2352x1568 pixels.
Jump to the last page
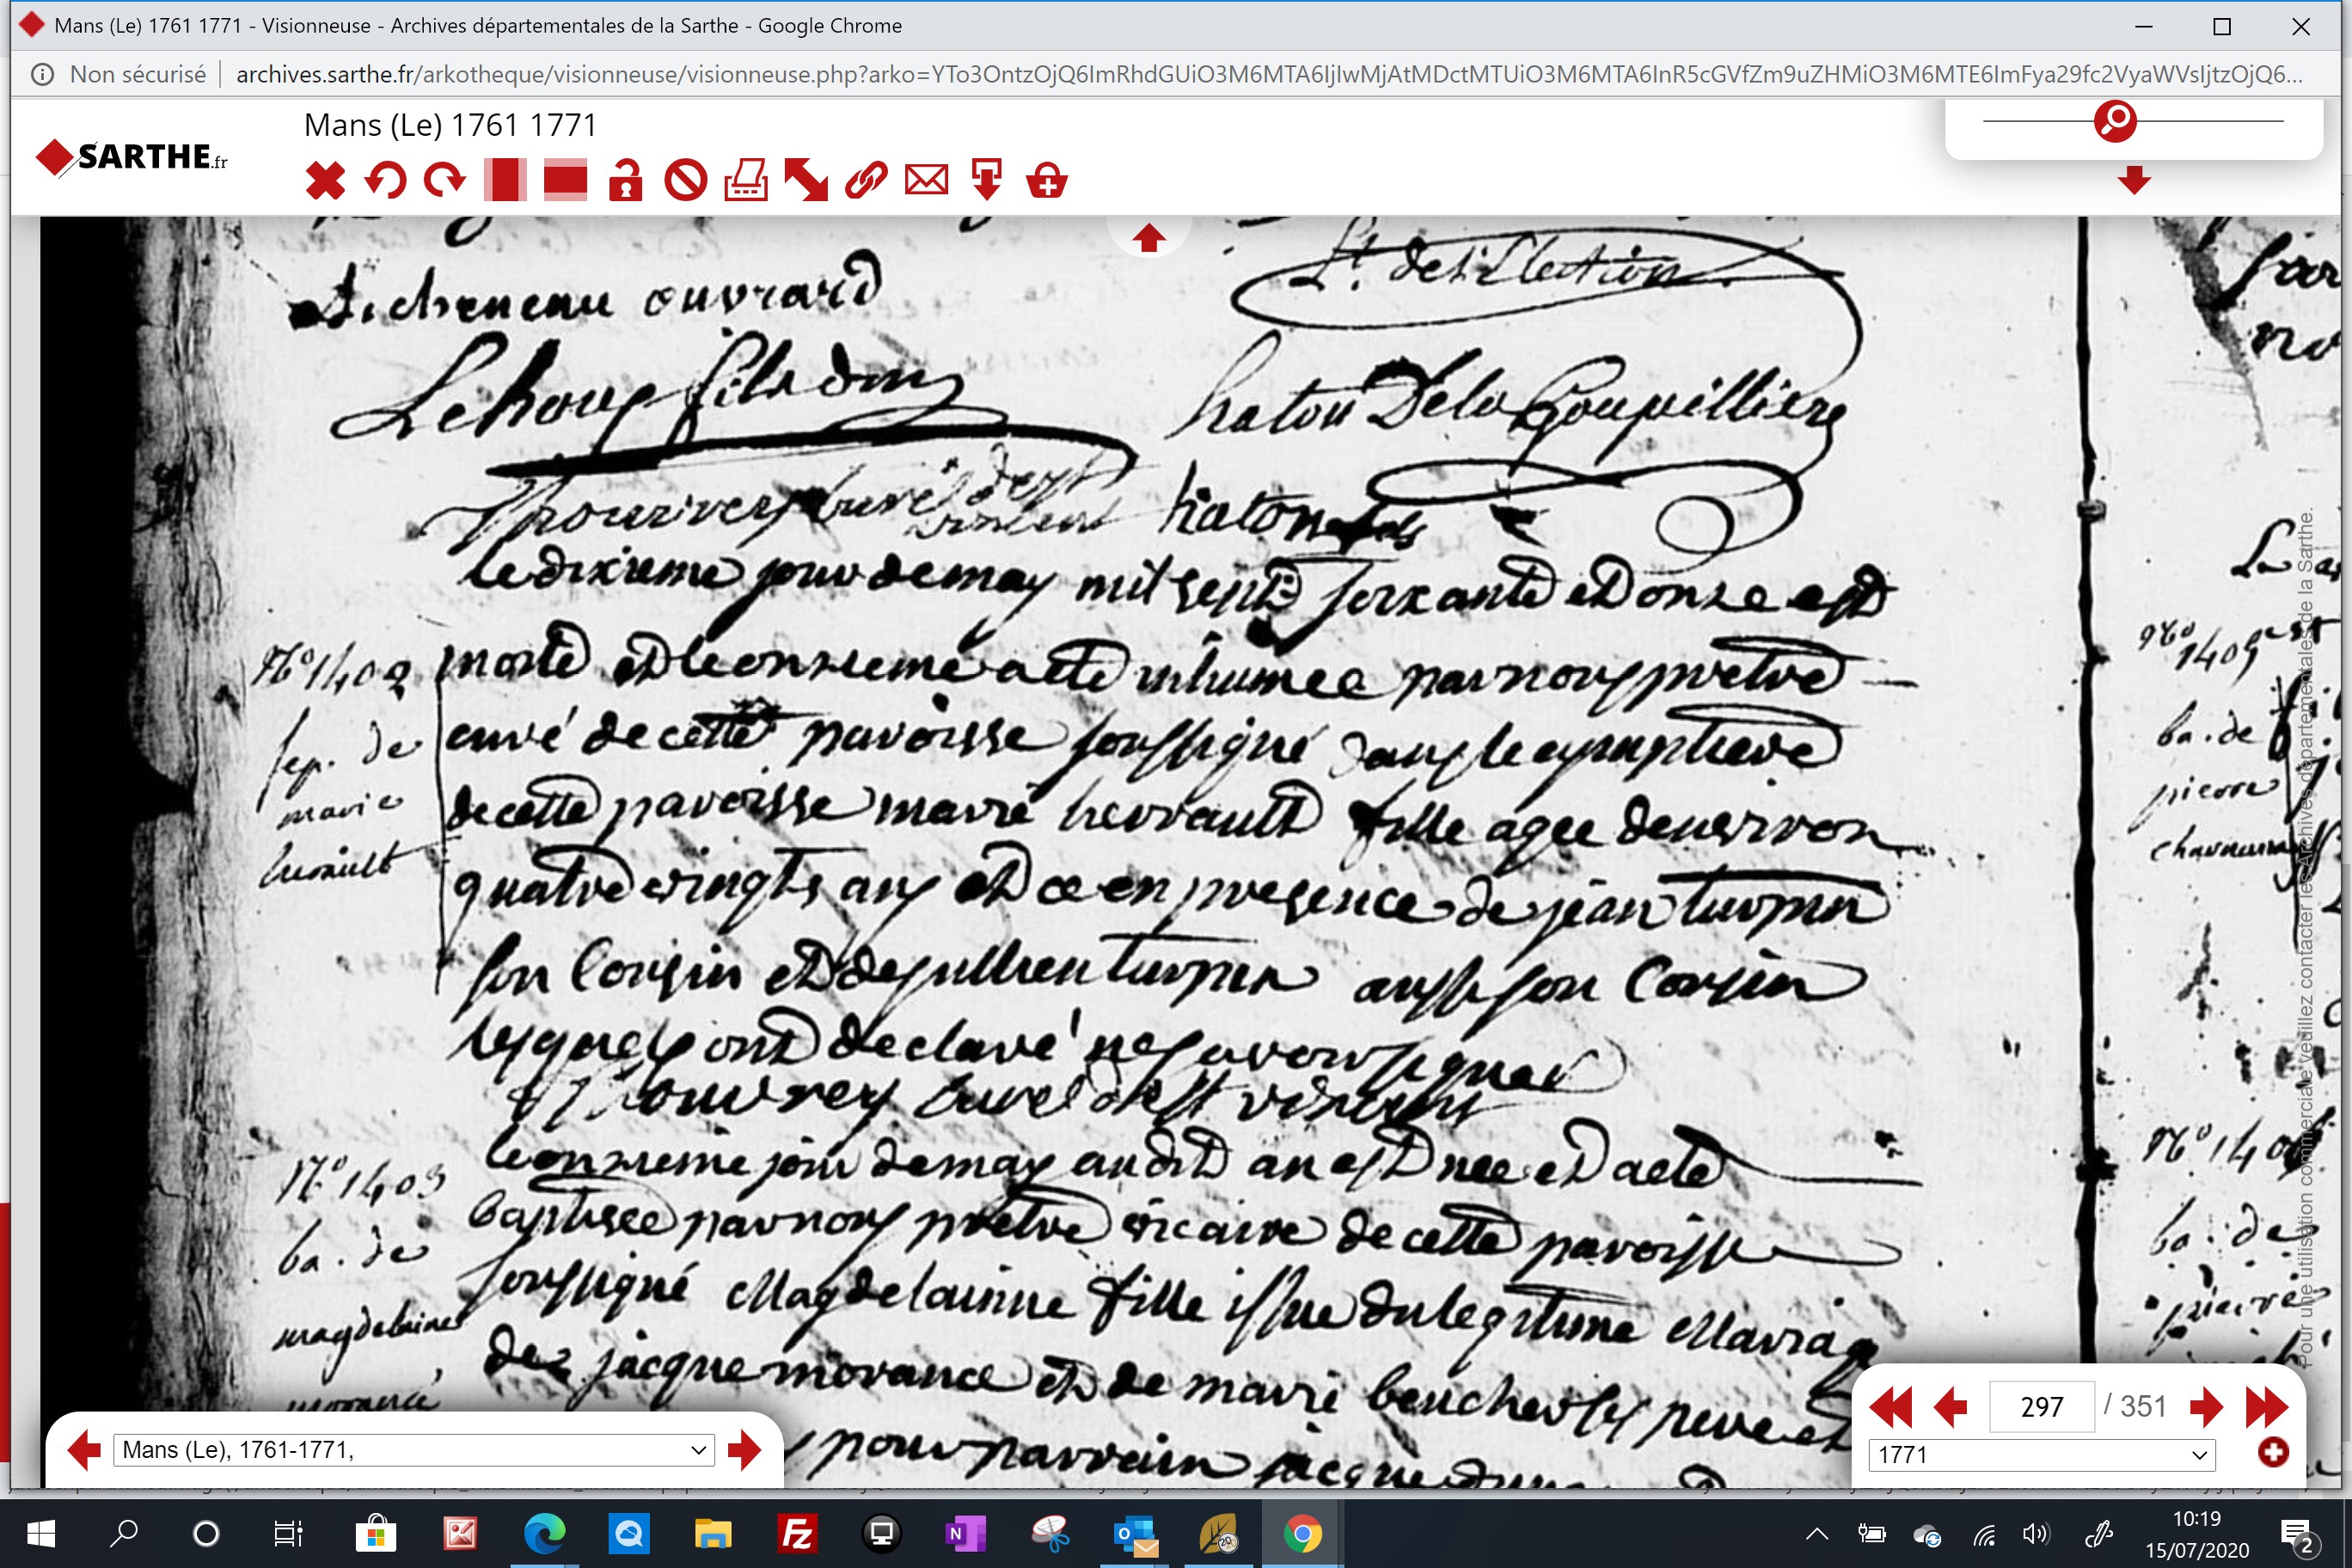coord(2266,1407)
